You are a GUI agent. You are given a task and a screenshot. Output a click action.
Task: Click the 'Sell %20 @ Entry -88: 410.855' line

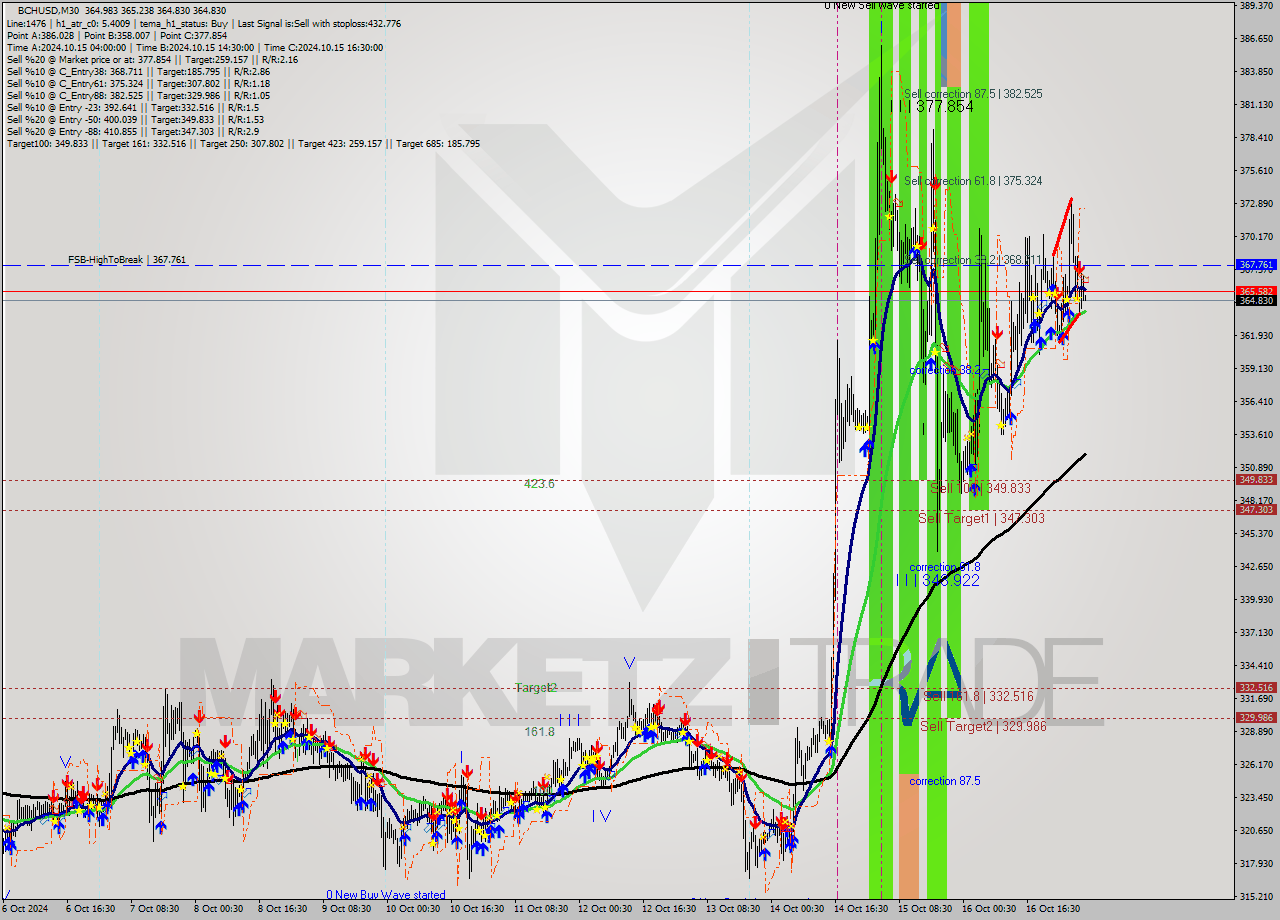[134, 131]
